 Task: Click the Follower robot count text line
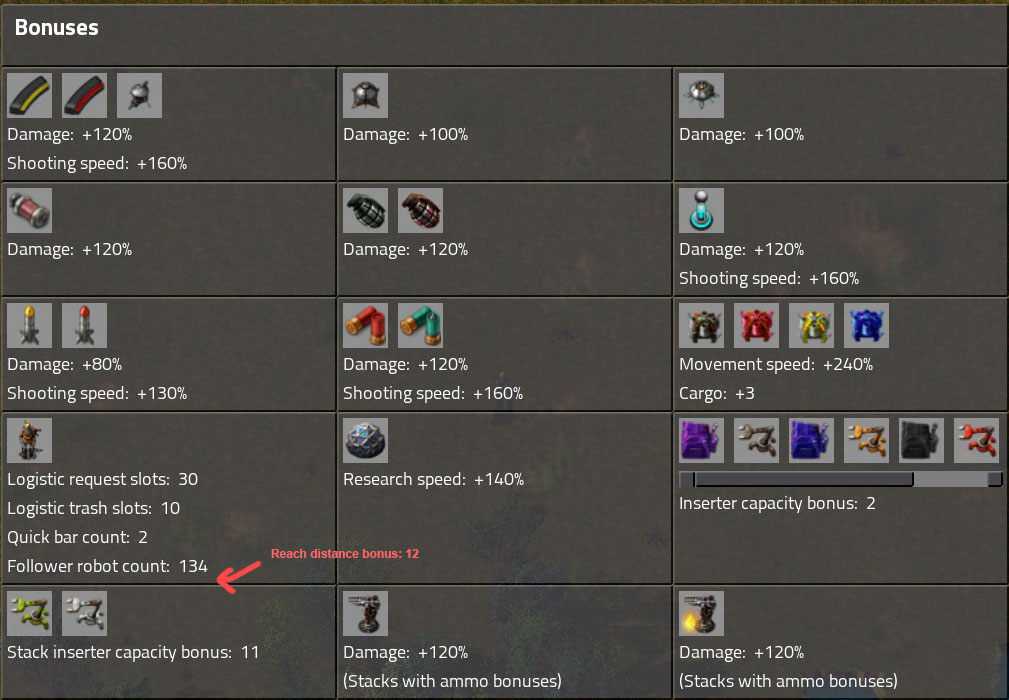coord(107,566)
